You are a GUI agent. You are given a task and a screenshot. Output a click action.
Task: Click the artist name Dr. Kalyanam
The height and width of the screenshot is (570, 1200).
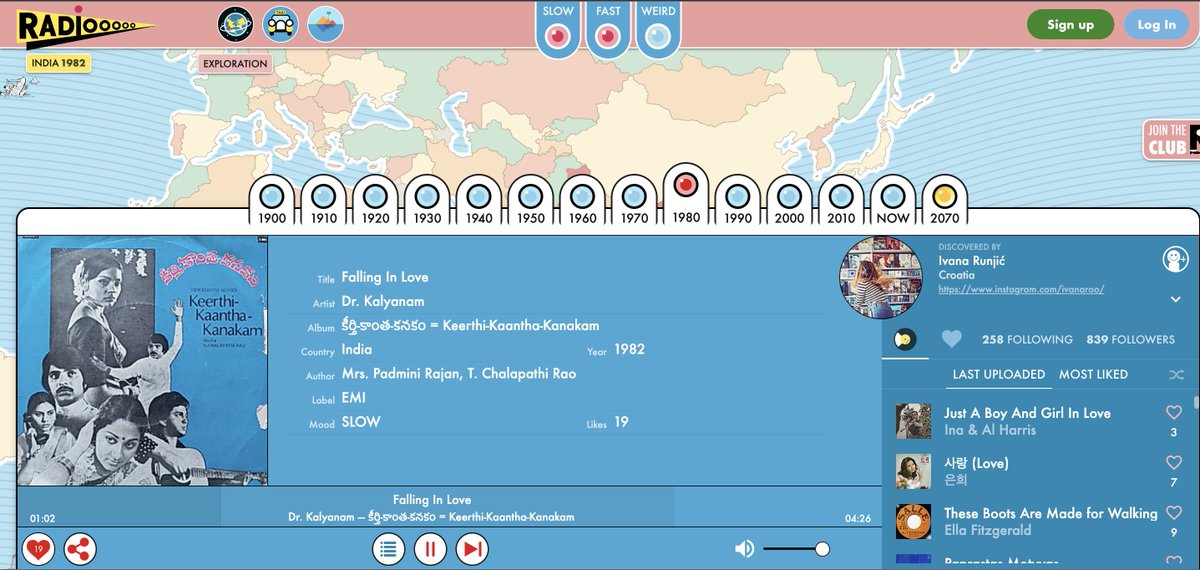[x=383, y=301]
